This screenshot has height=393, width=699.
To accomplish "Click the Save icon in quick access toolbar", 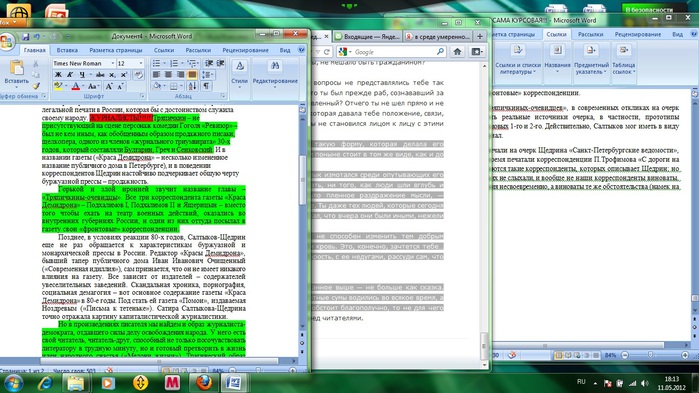I will point(25,37).
